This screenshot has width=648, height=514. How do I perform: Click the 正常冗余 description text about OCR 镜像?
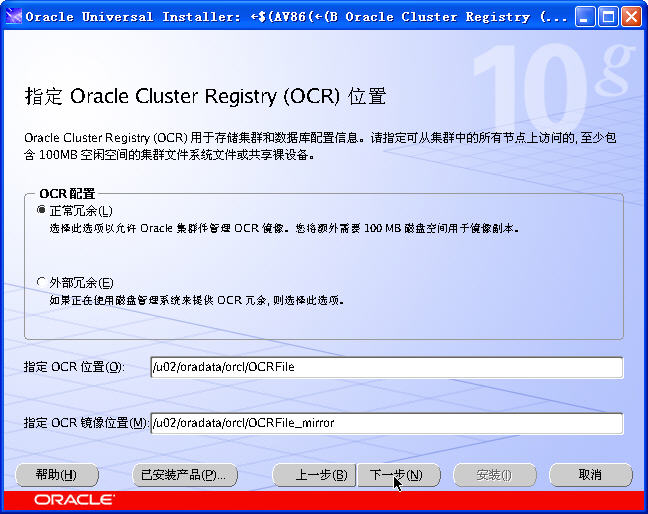284,228
